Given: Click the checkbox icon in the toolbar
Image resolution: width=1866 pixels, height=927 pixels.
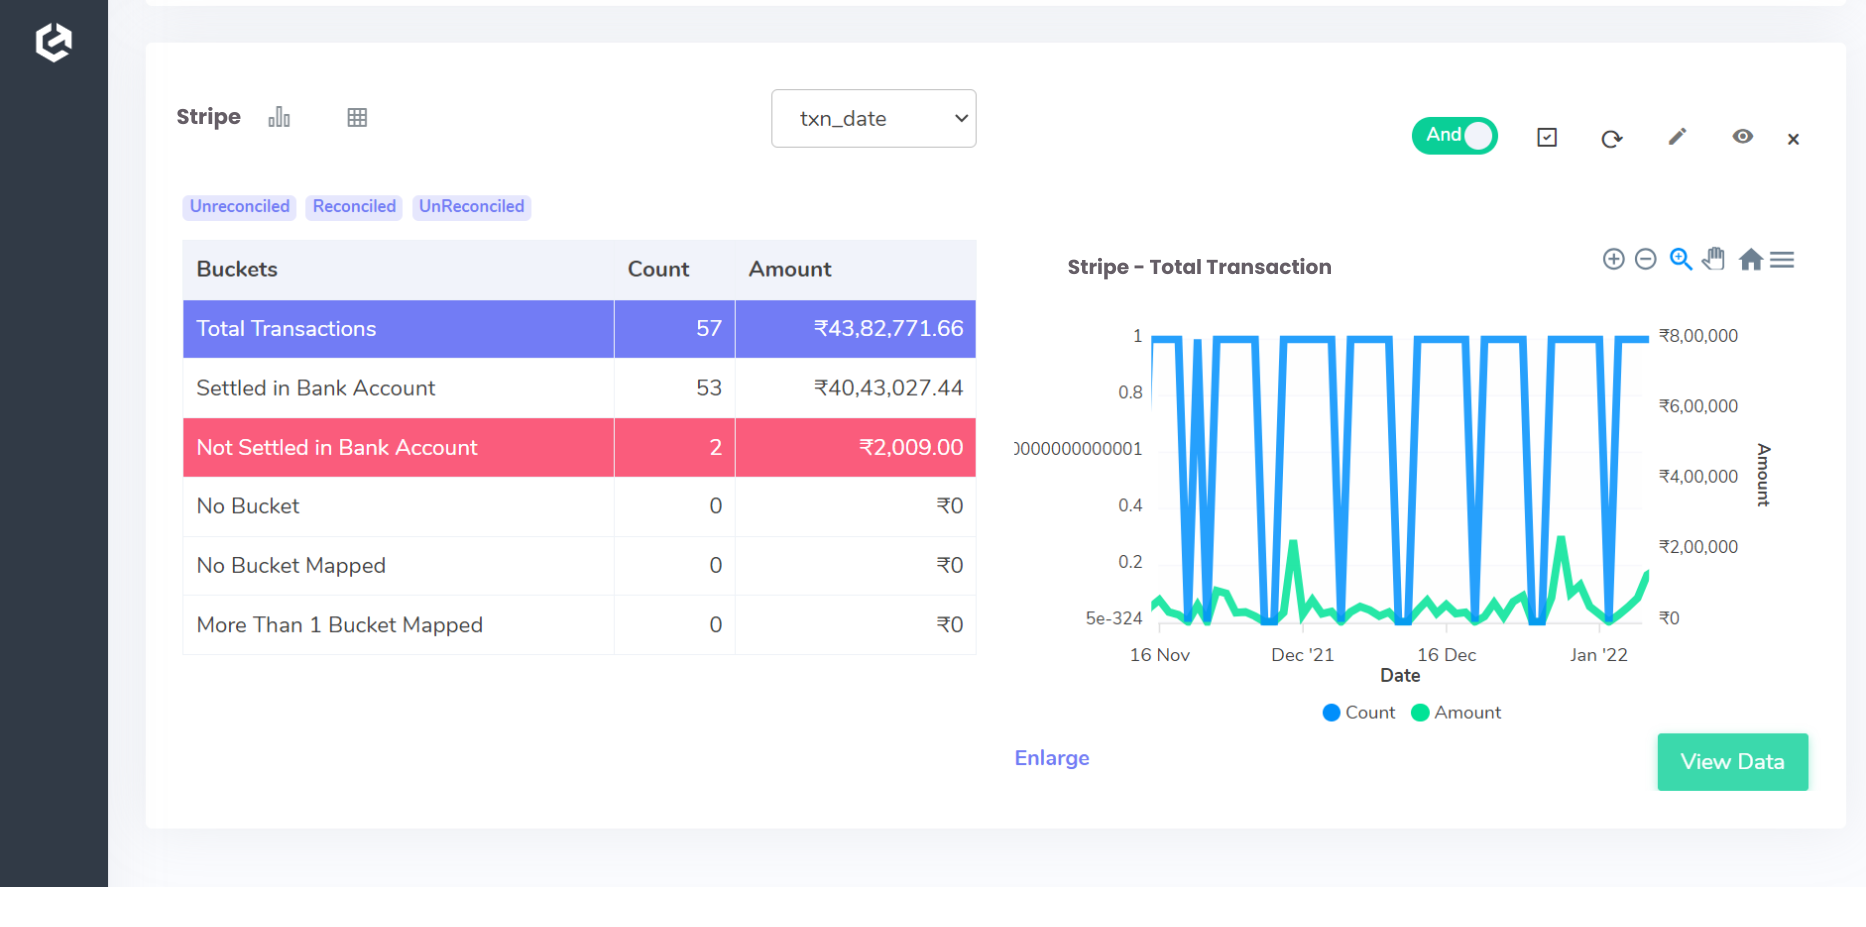Looking at the screenshot, I should (x=1546, y=138).
